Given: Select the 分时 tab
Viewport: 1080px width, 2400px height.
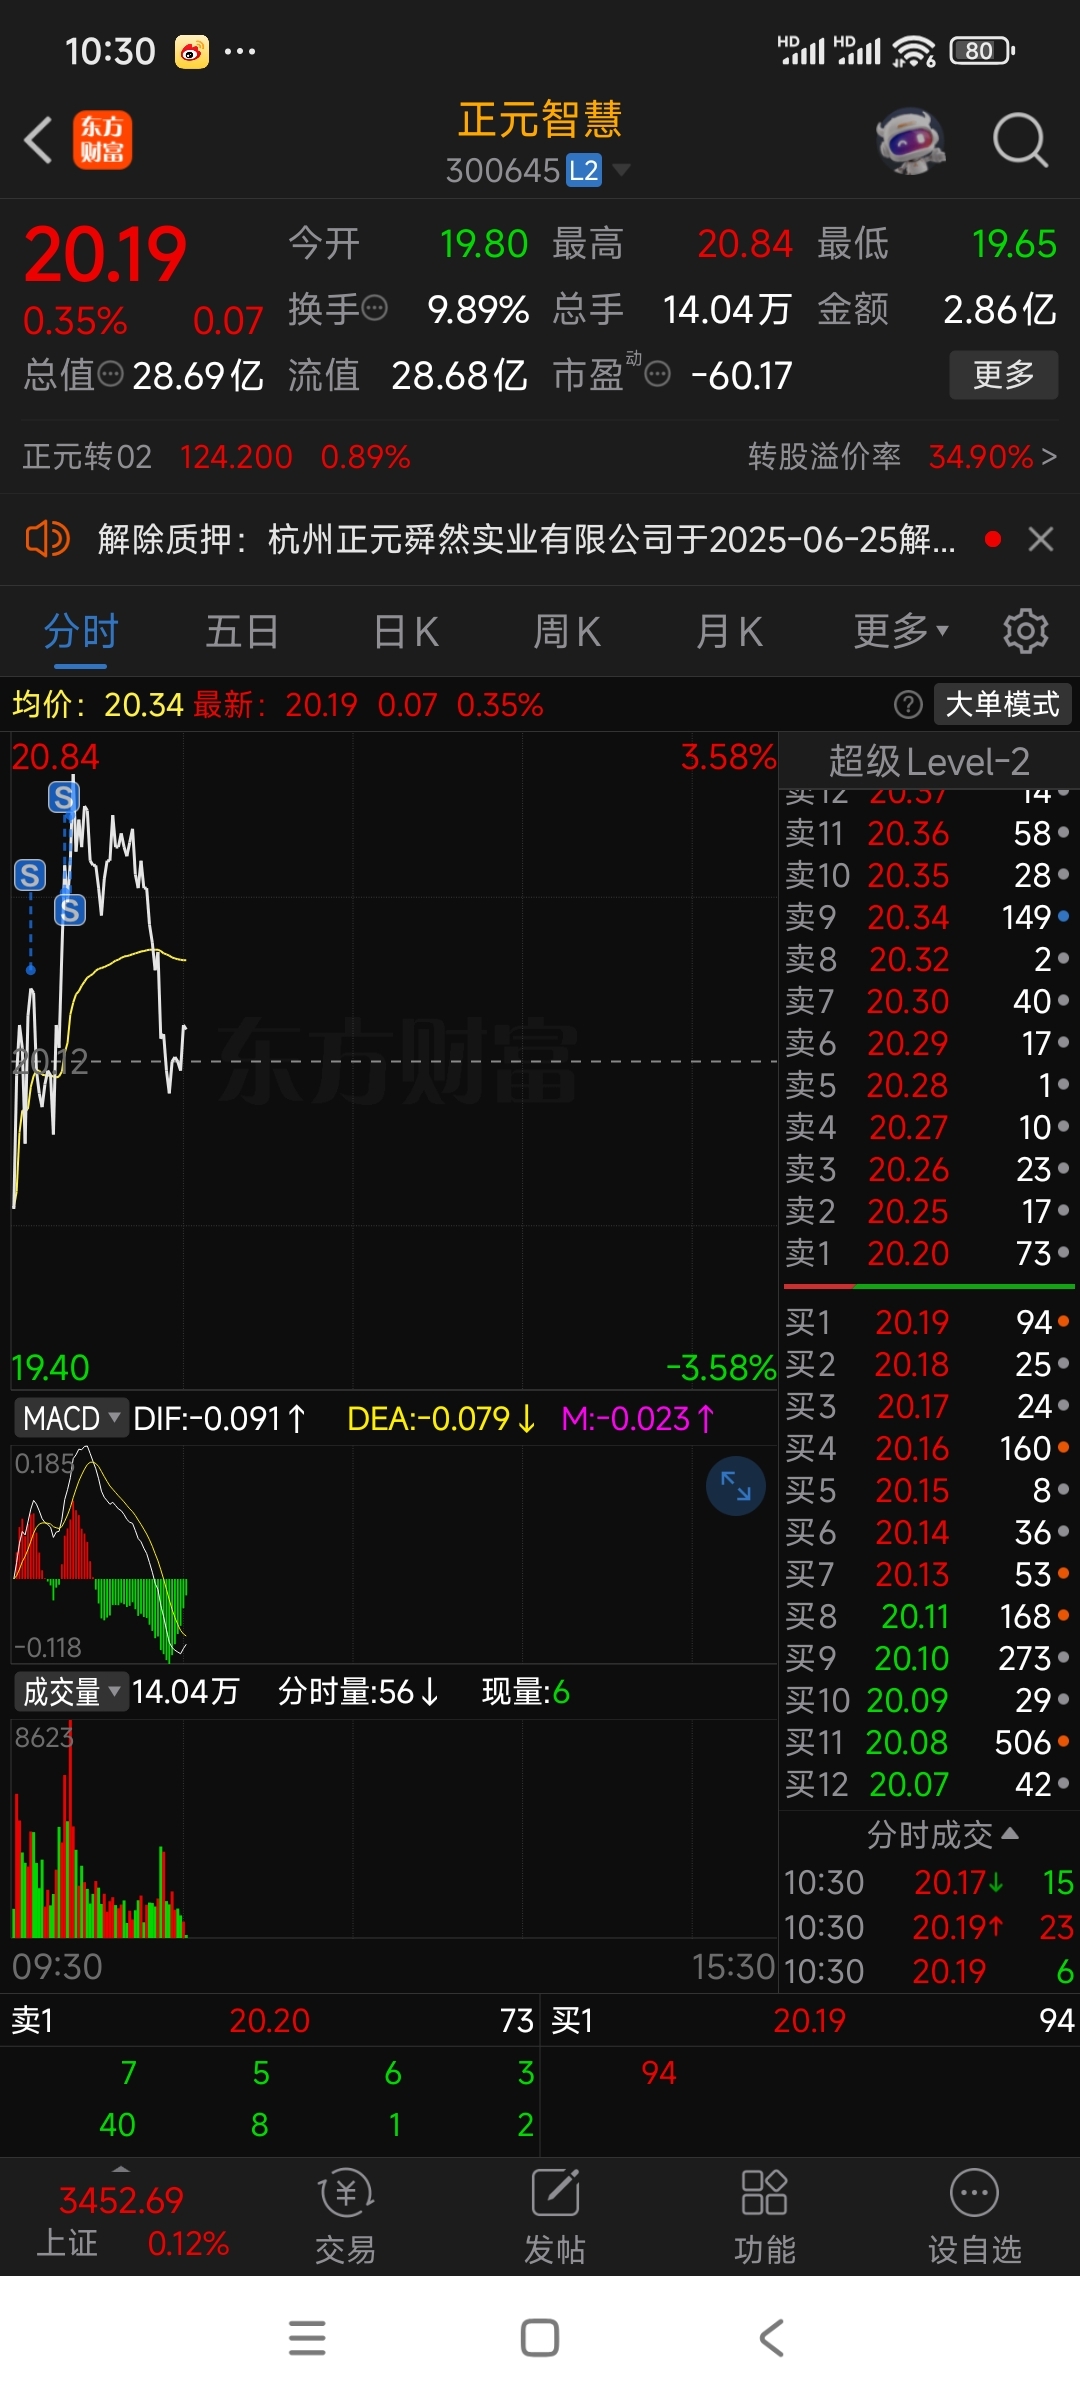Looking at the screenshot, I should click(81, 632).
